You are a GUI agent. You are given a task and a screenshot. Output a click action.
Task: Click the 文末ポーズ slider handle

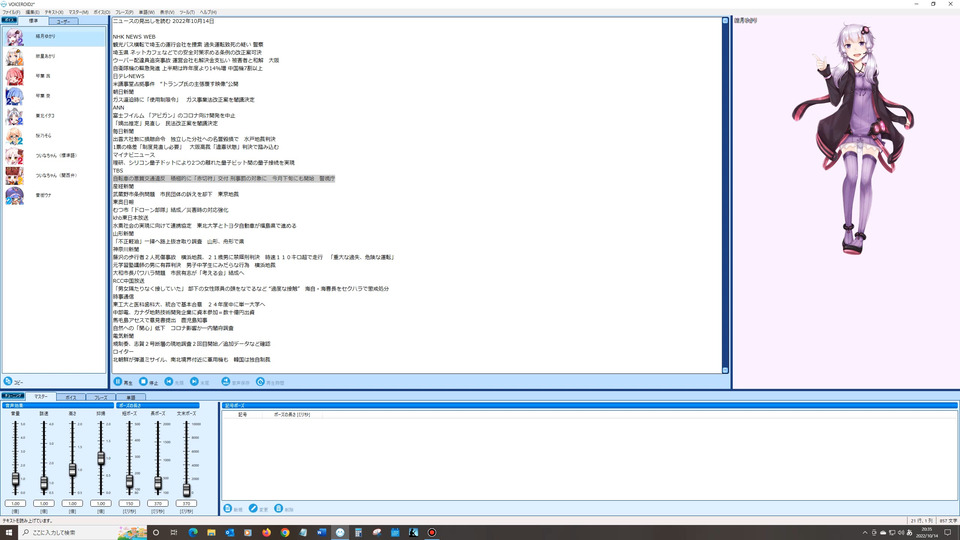tap(186, 489)
